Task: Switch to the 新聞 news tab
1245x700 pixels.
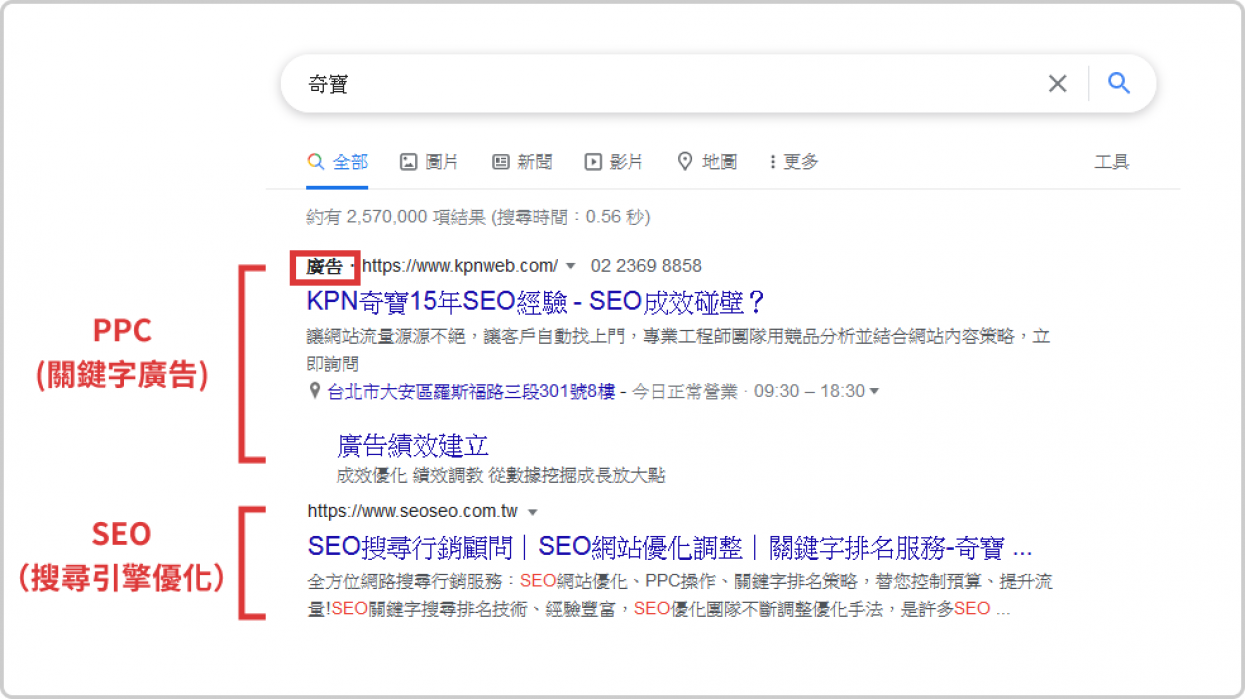Action: click(x=522, y=162)
